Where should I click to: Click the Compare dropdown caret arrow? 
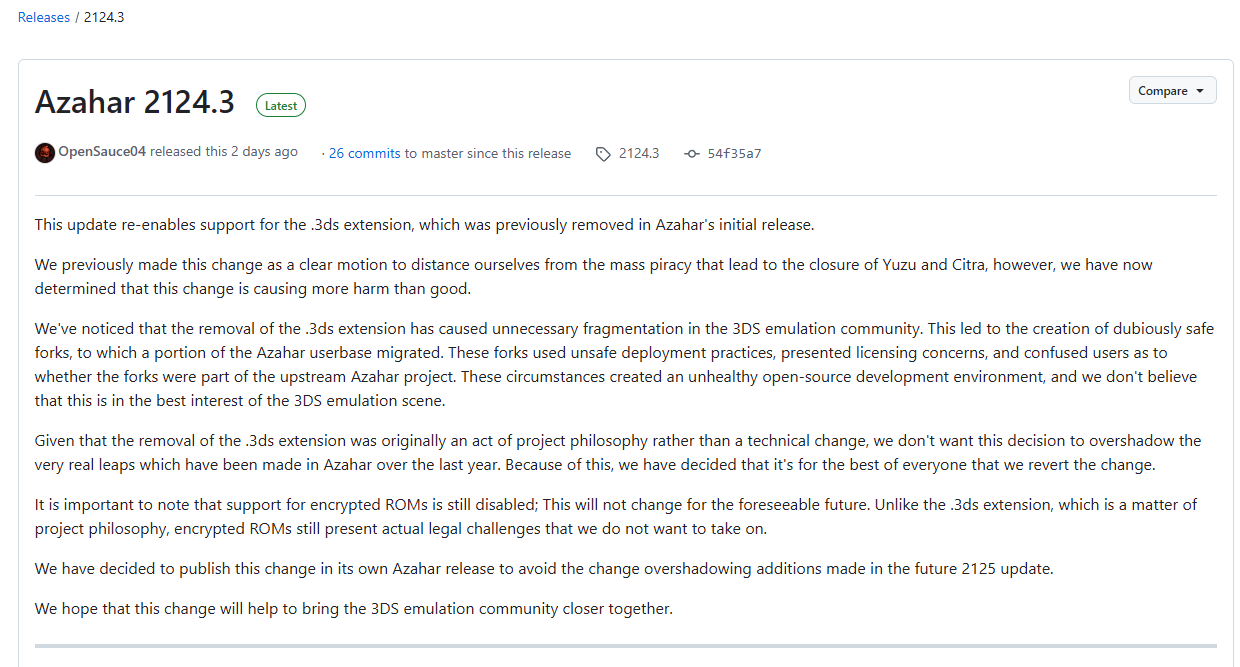point(1199,91)
